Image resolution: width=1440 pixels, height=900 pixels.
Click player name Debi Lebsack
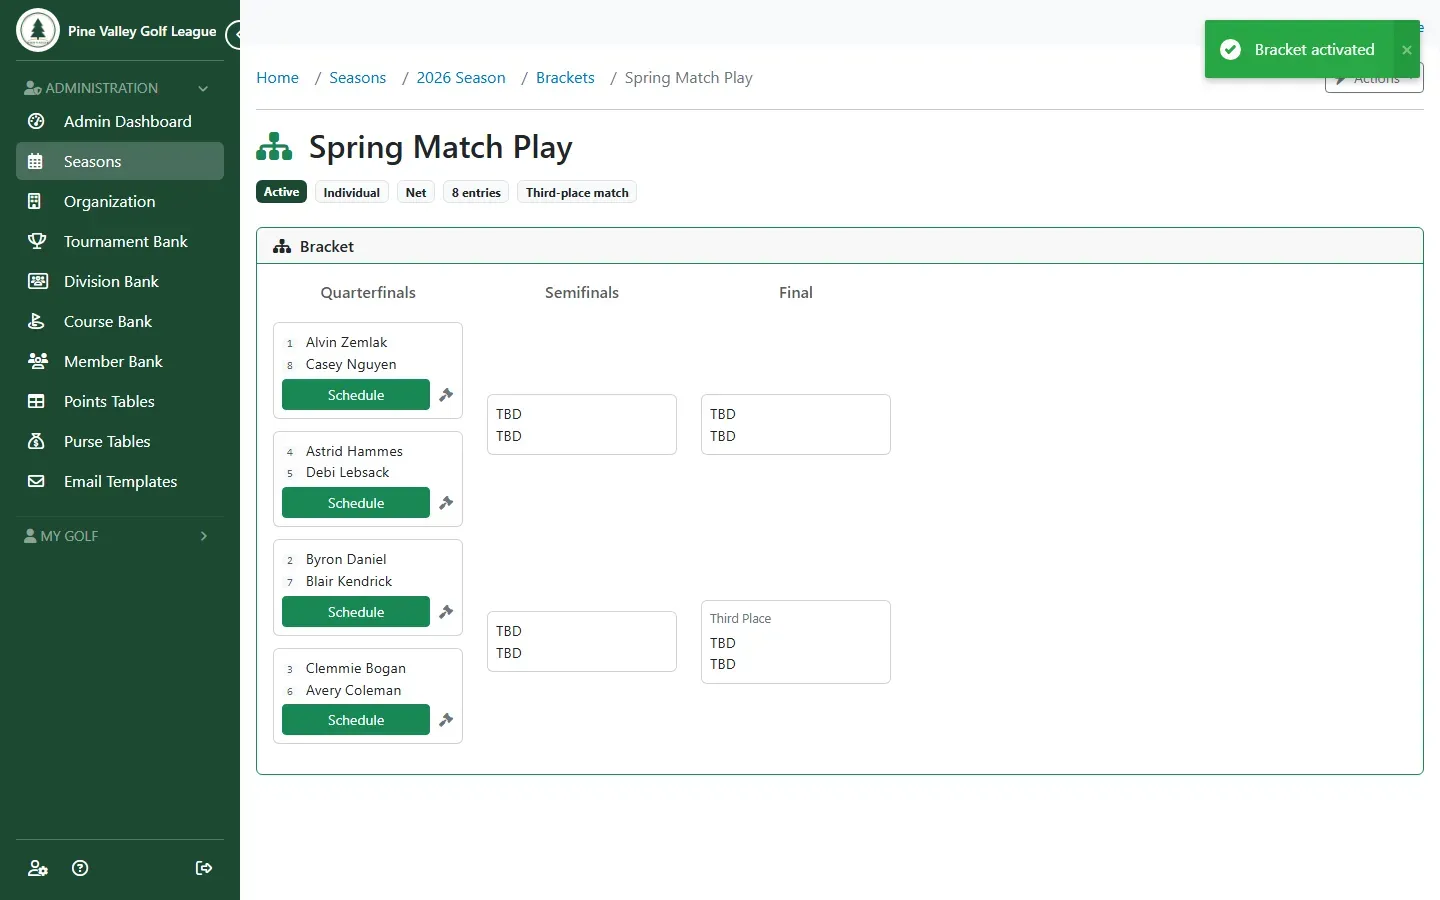pyautogui.click(x=347, y=472)
